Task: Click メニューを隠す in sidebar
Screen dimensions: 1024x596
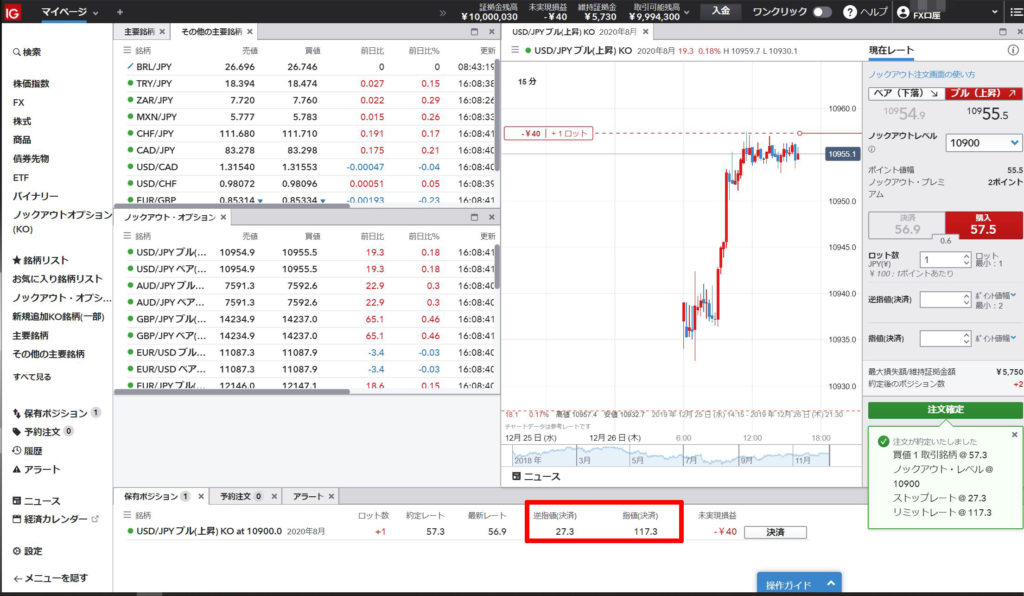Action: pyautogui.click(x=50, y=578)
